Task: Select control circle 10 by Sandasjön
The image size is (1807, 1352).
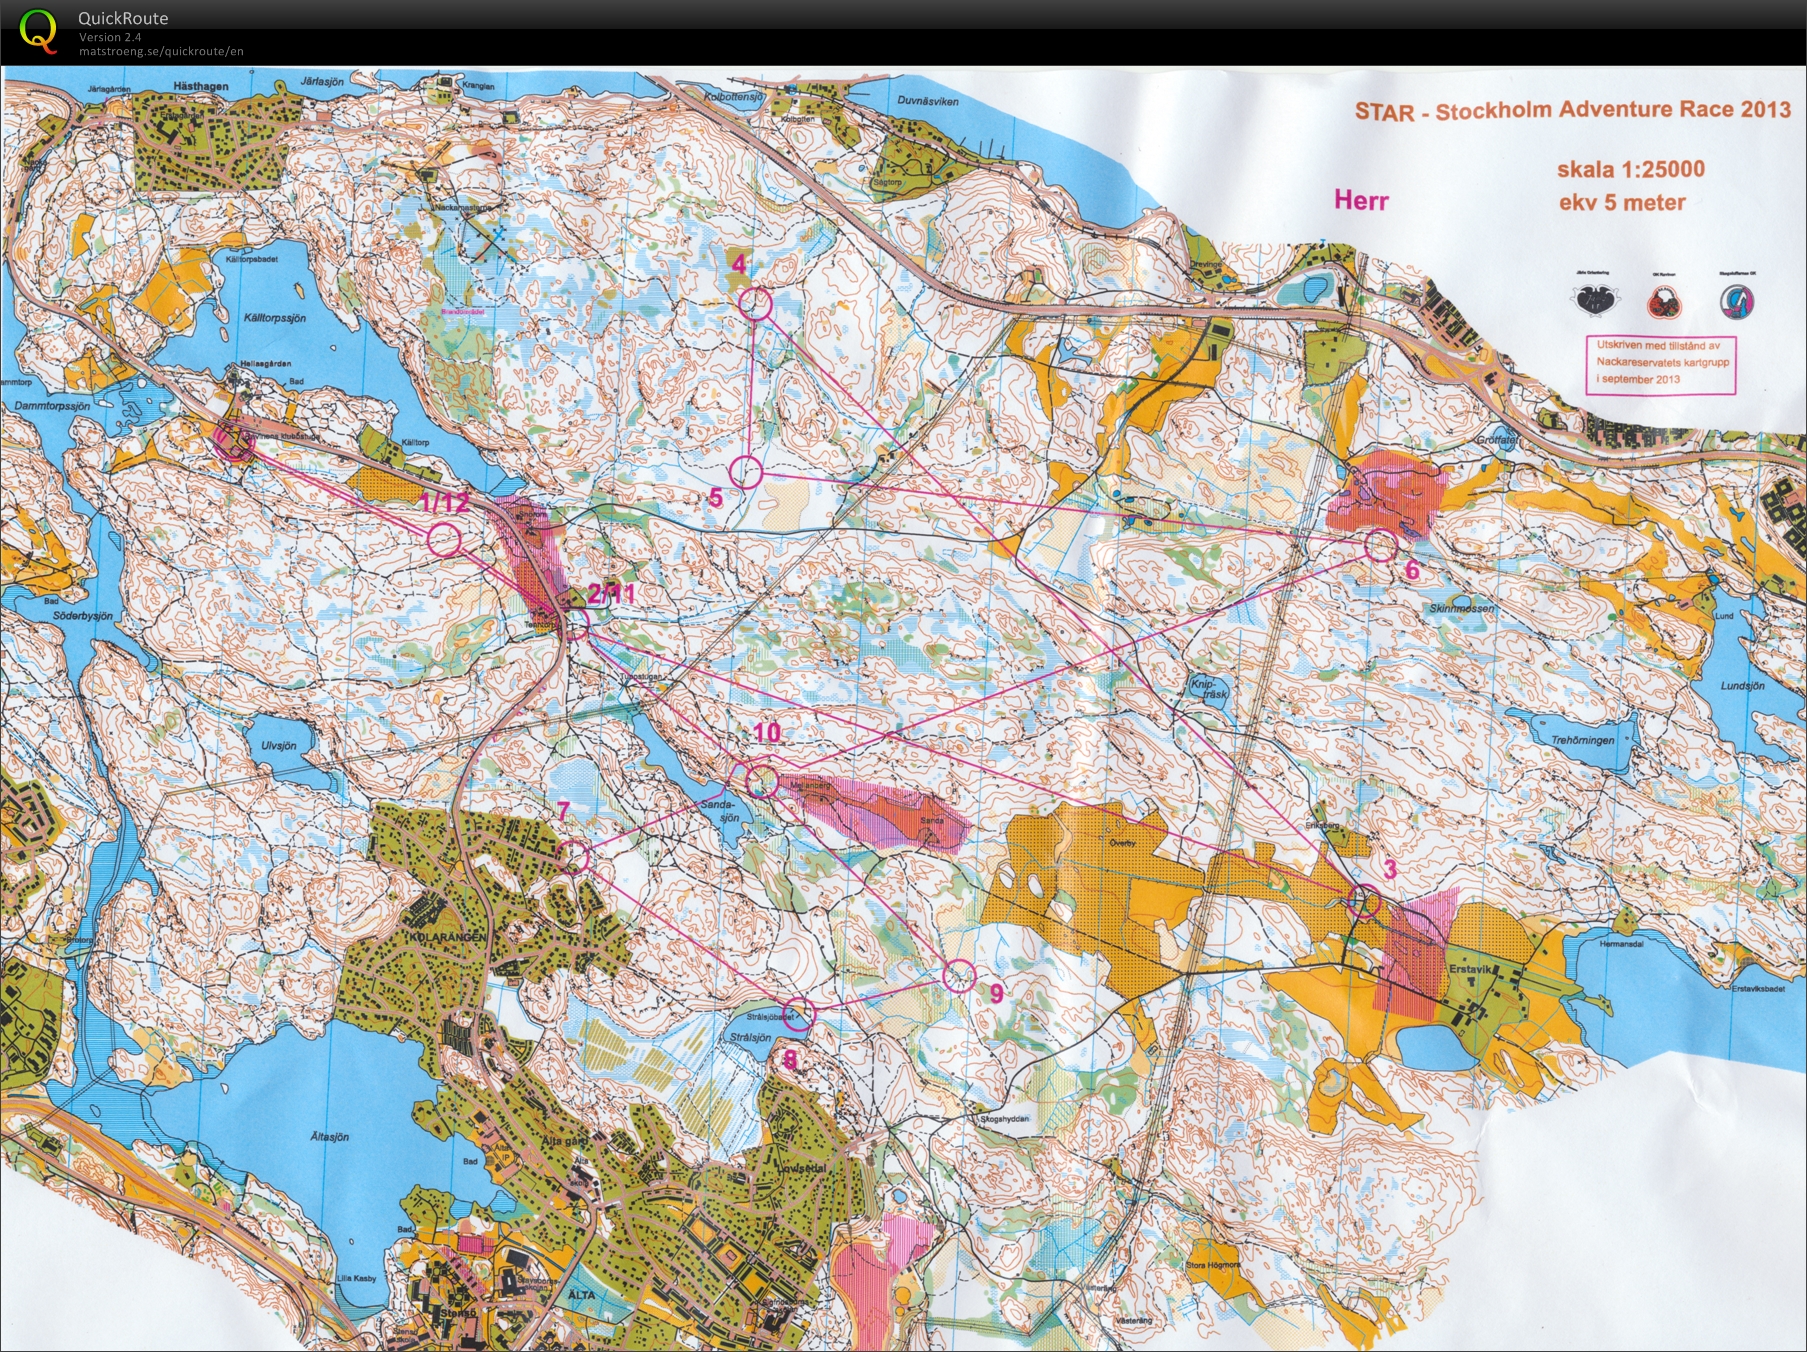Action: [762, 782]
